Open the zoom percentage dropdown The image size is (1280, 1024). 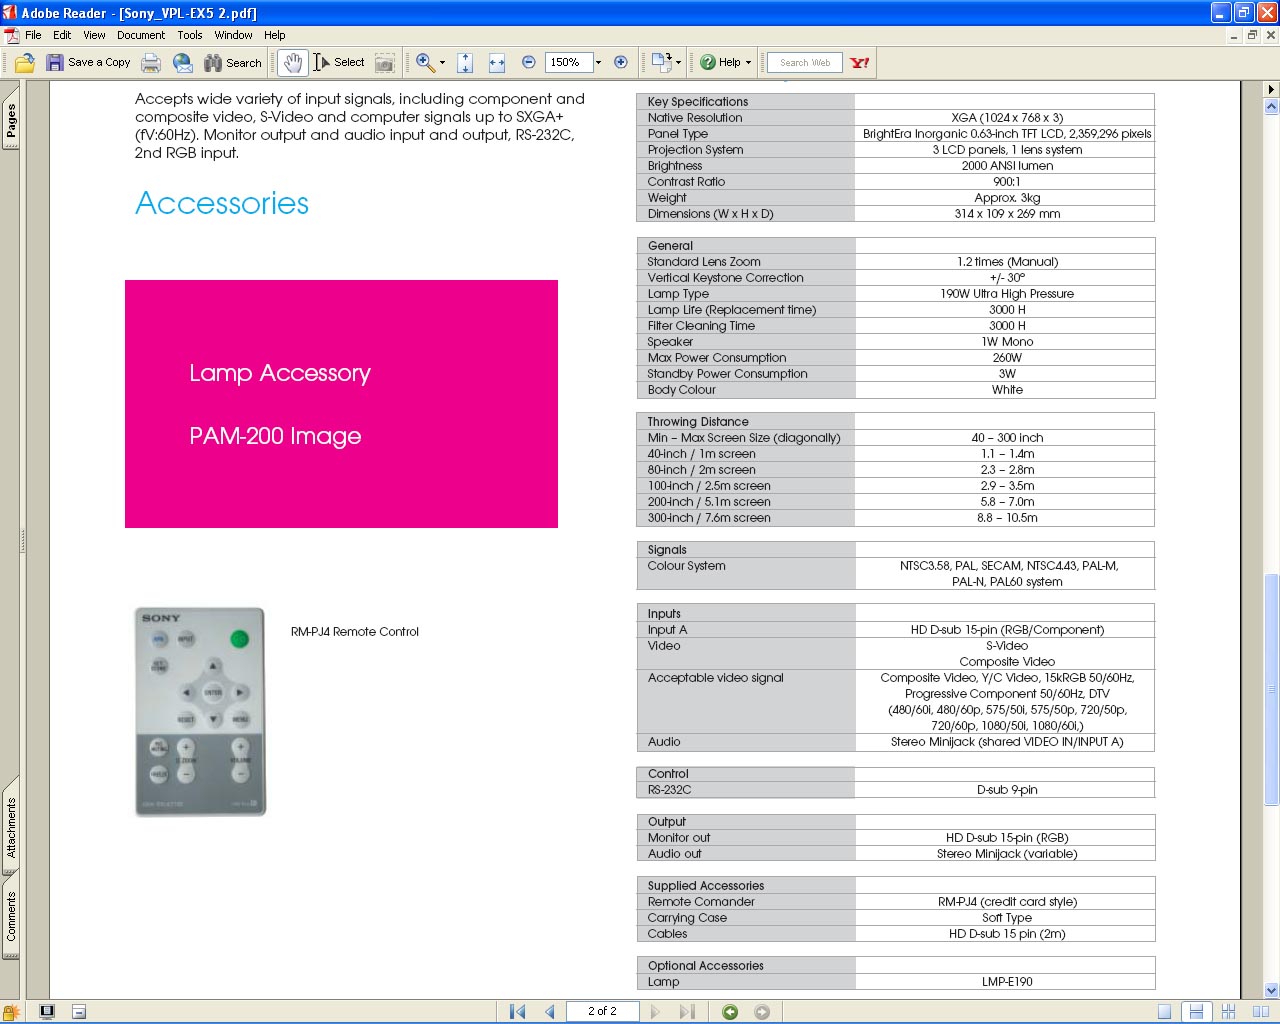pos(598,63)
